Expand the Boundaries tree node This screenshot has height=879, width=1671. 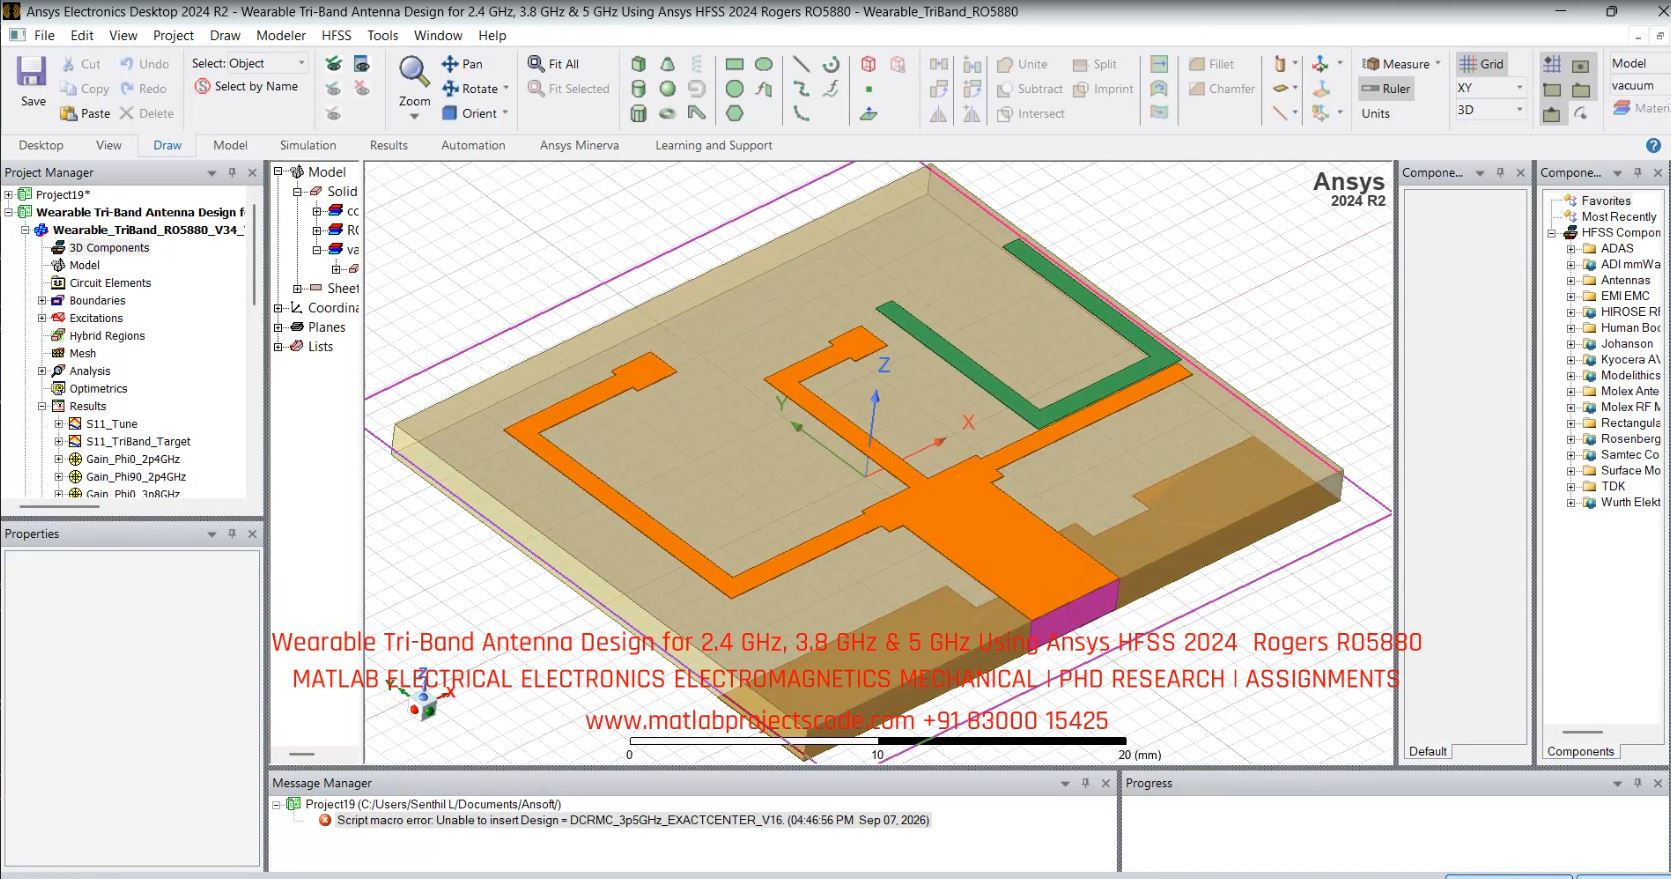(42, 300)
